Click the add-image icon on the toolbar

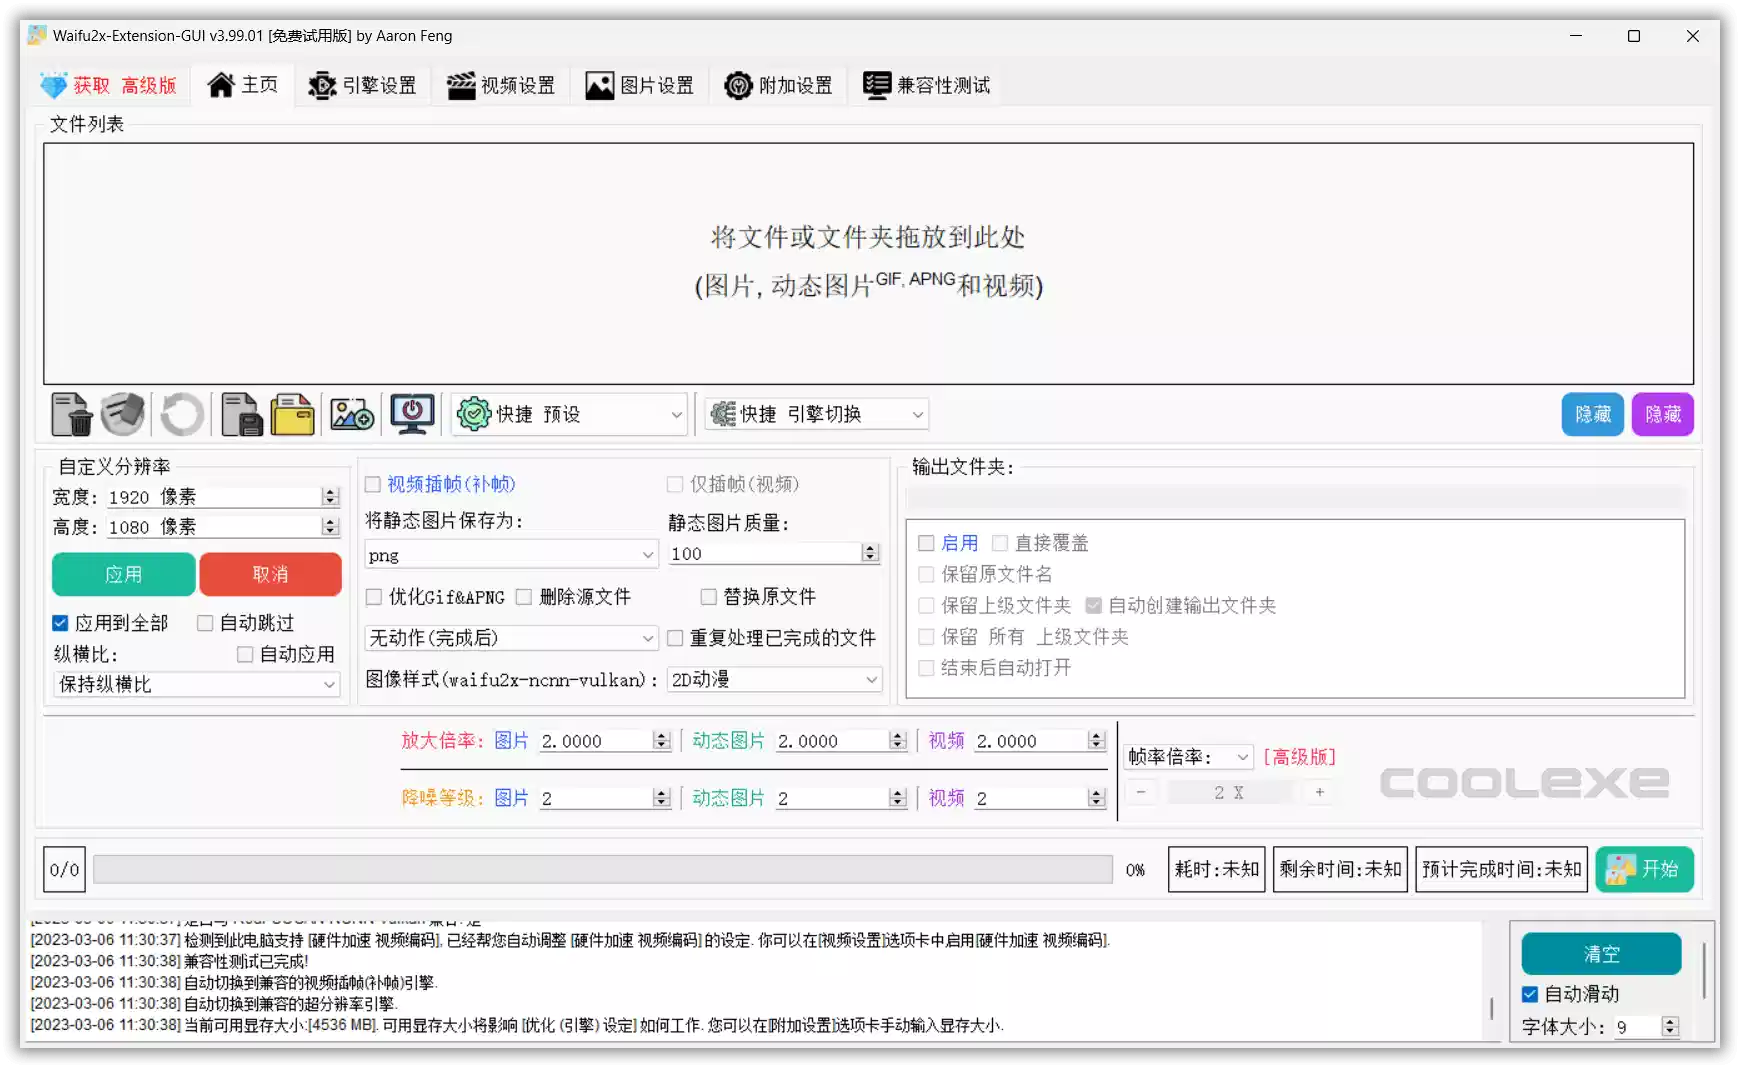click(x=351, y=414)
